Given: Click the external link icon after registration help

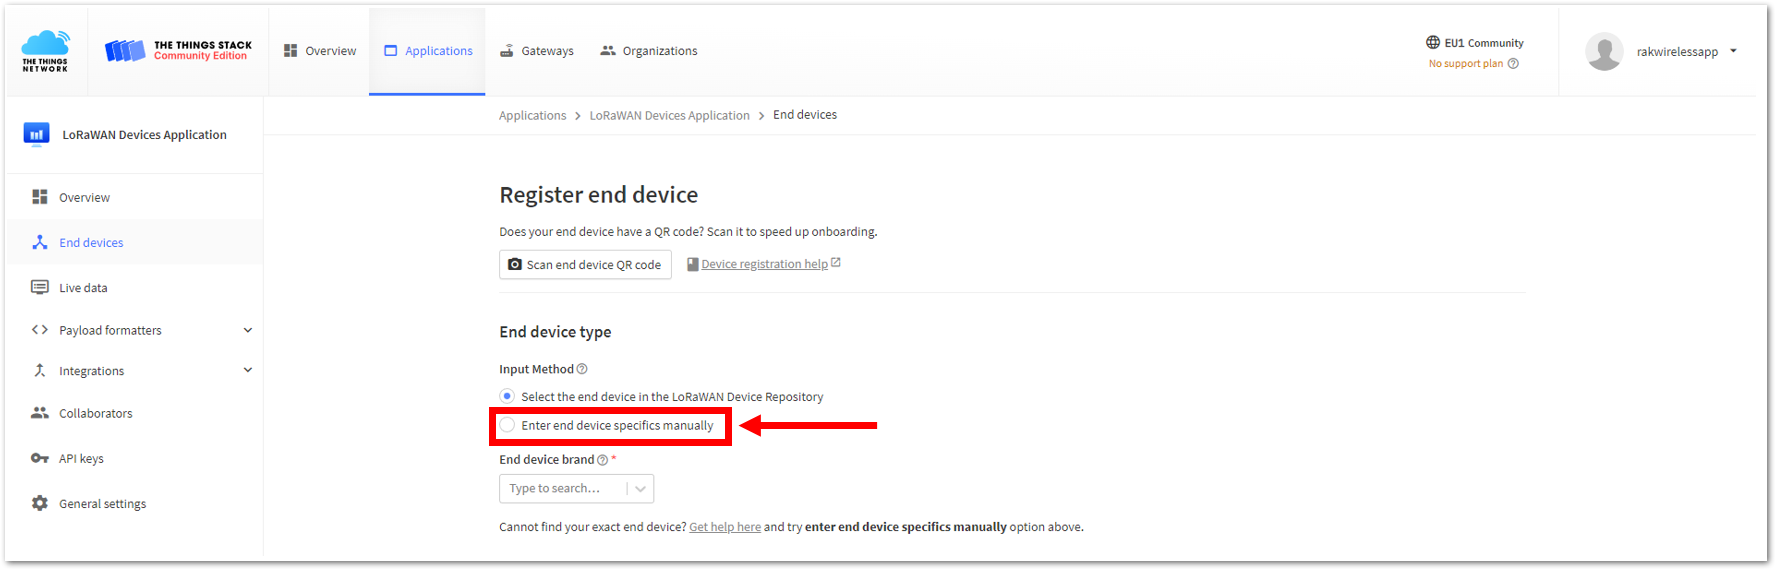Looking at the screenshot, I should pos(836,263).
